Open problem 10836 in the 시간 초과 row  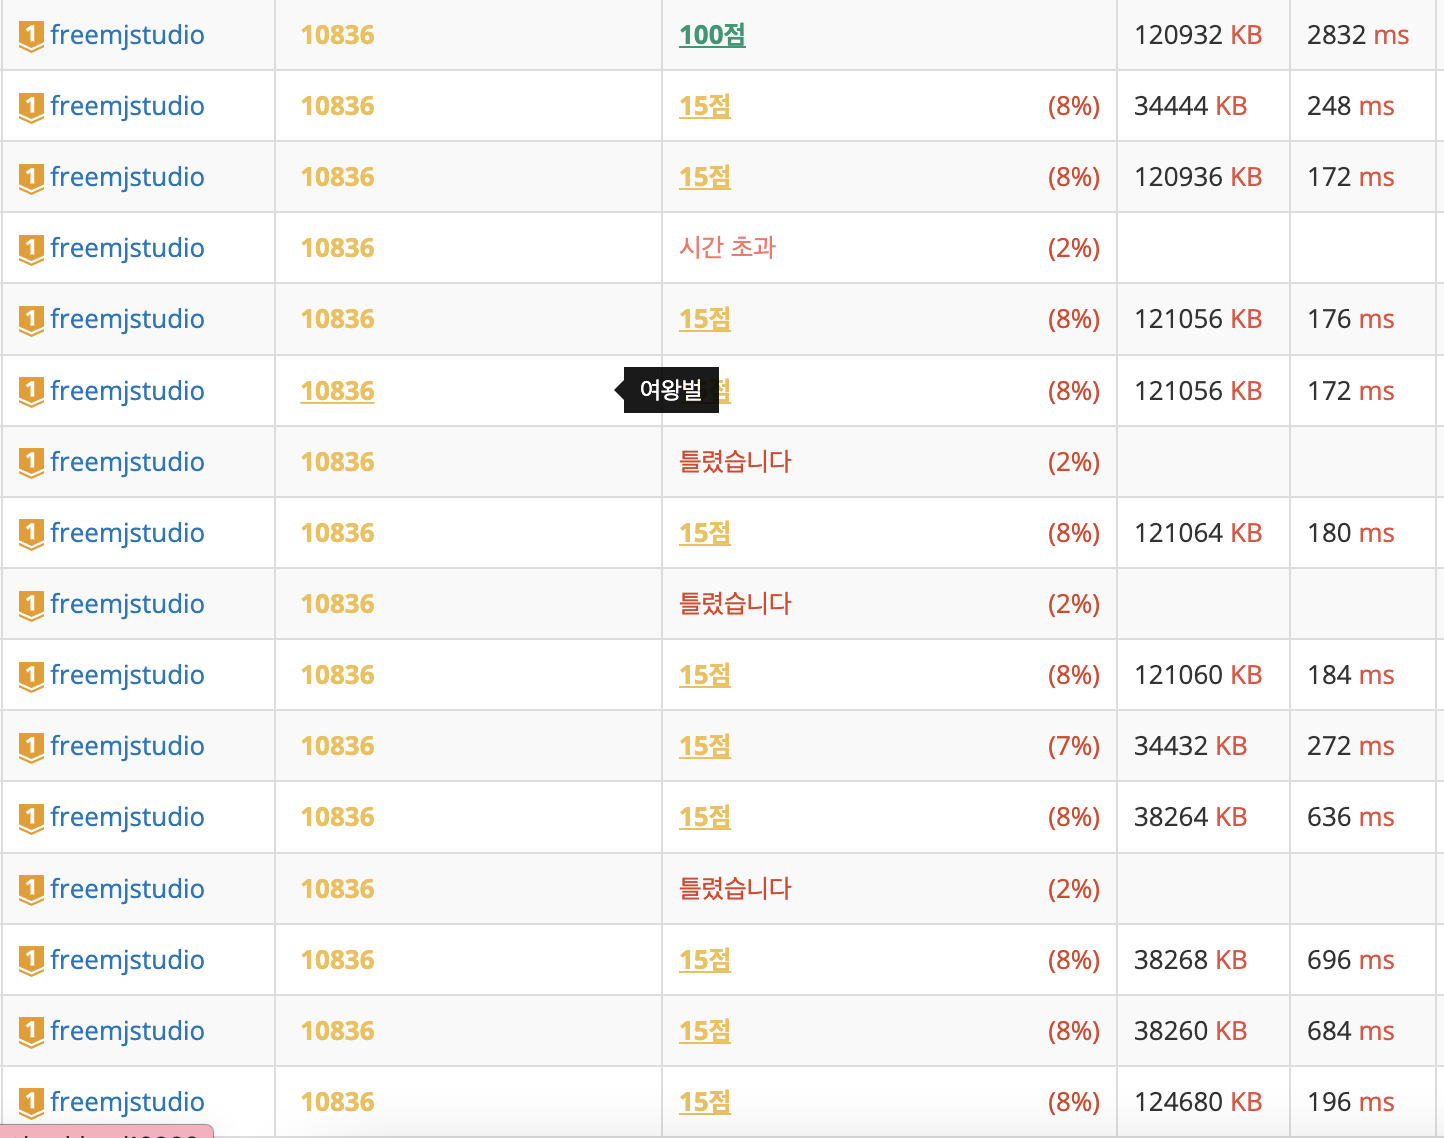pos(337,248)
